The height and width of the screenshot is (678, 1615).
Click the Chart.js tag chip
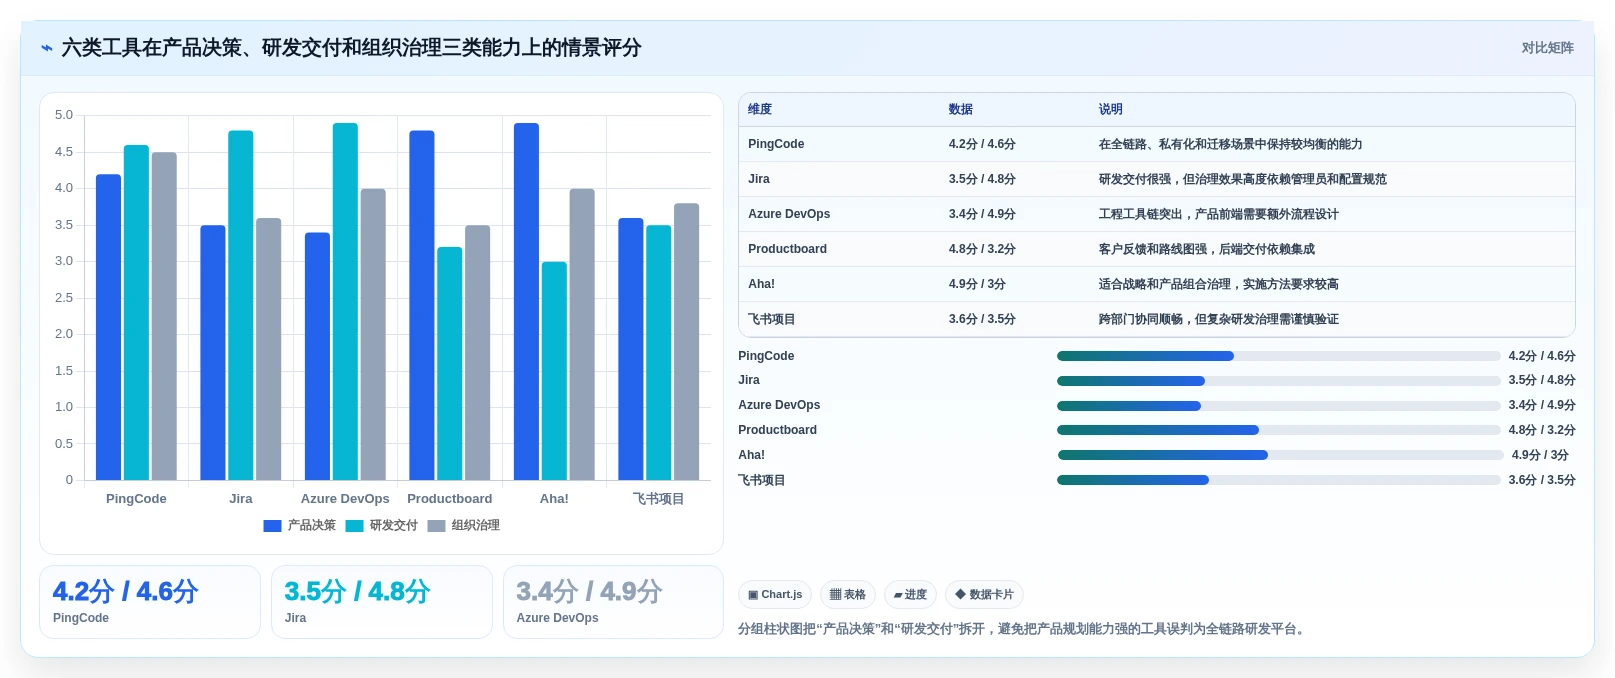click(x=775, y=595)
